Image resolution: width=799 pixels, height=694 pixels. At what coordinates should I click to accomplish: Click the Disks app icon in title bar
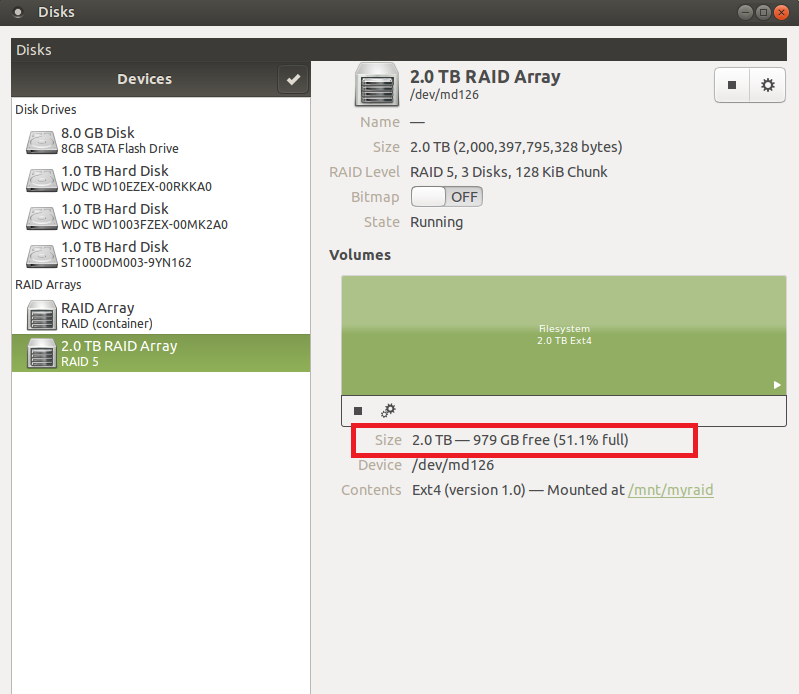click(x=18, y=12)
